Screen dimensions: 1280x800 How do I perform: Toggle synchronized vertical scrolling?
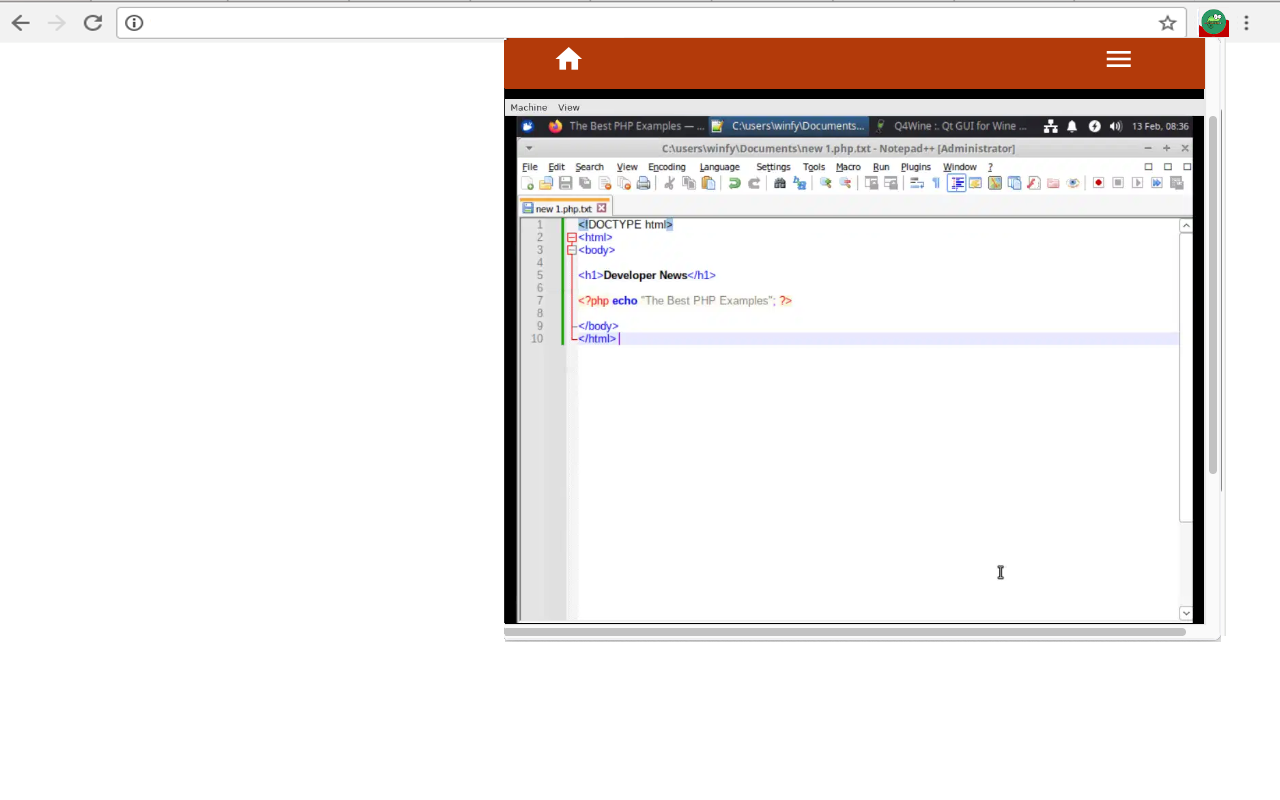[872, 182]
